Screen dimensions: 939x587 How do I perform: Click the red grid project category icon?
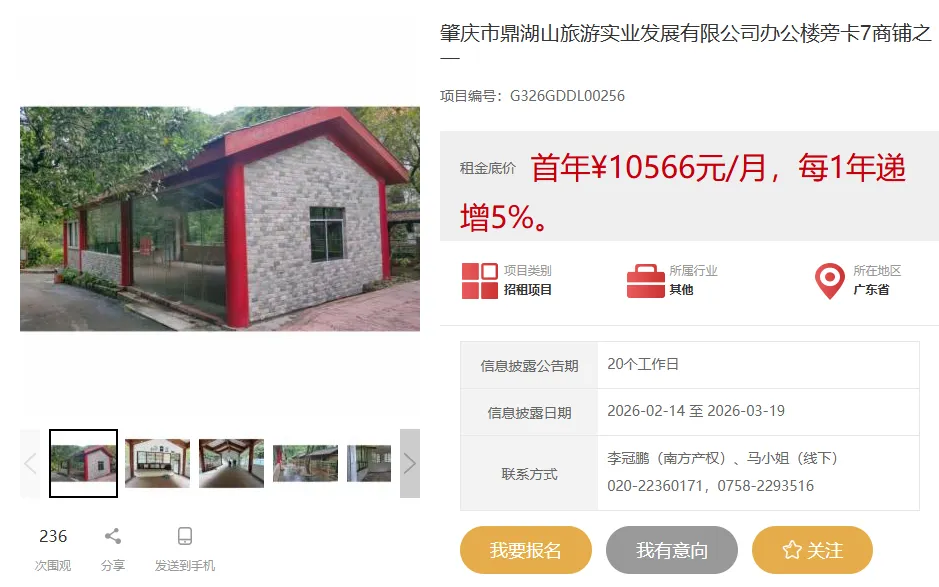[x=480, y=281]
